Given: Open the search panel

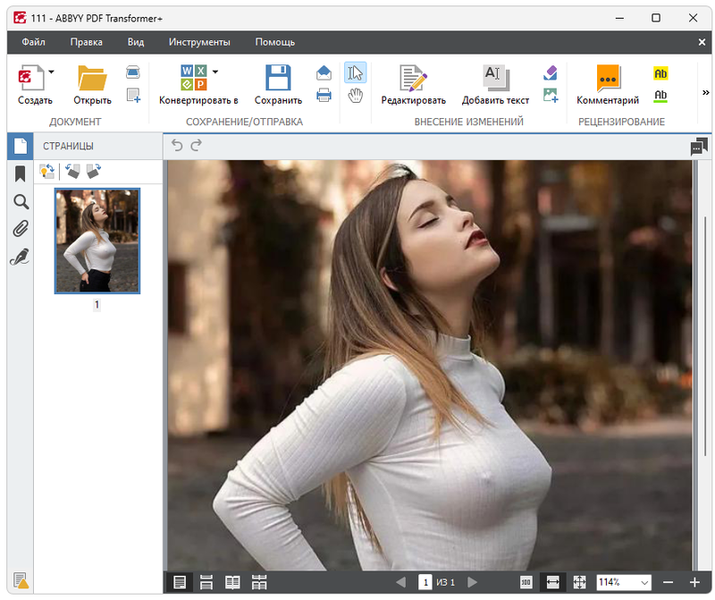Looking at the screenshot, I should 21,201.
